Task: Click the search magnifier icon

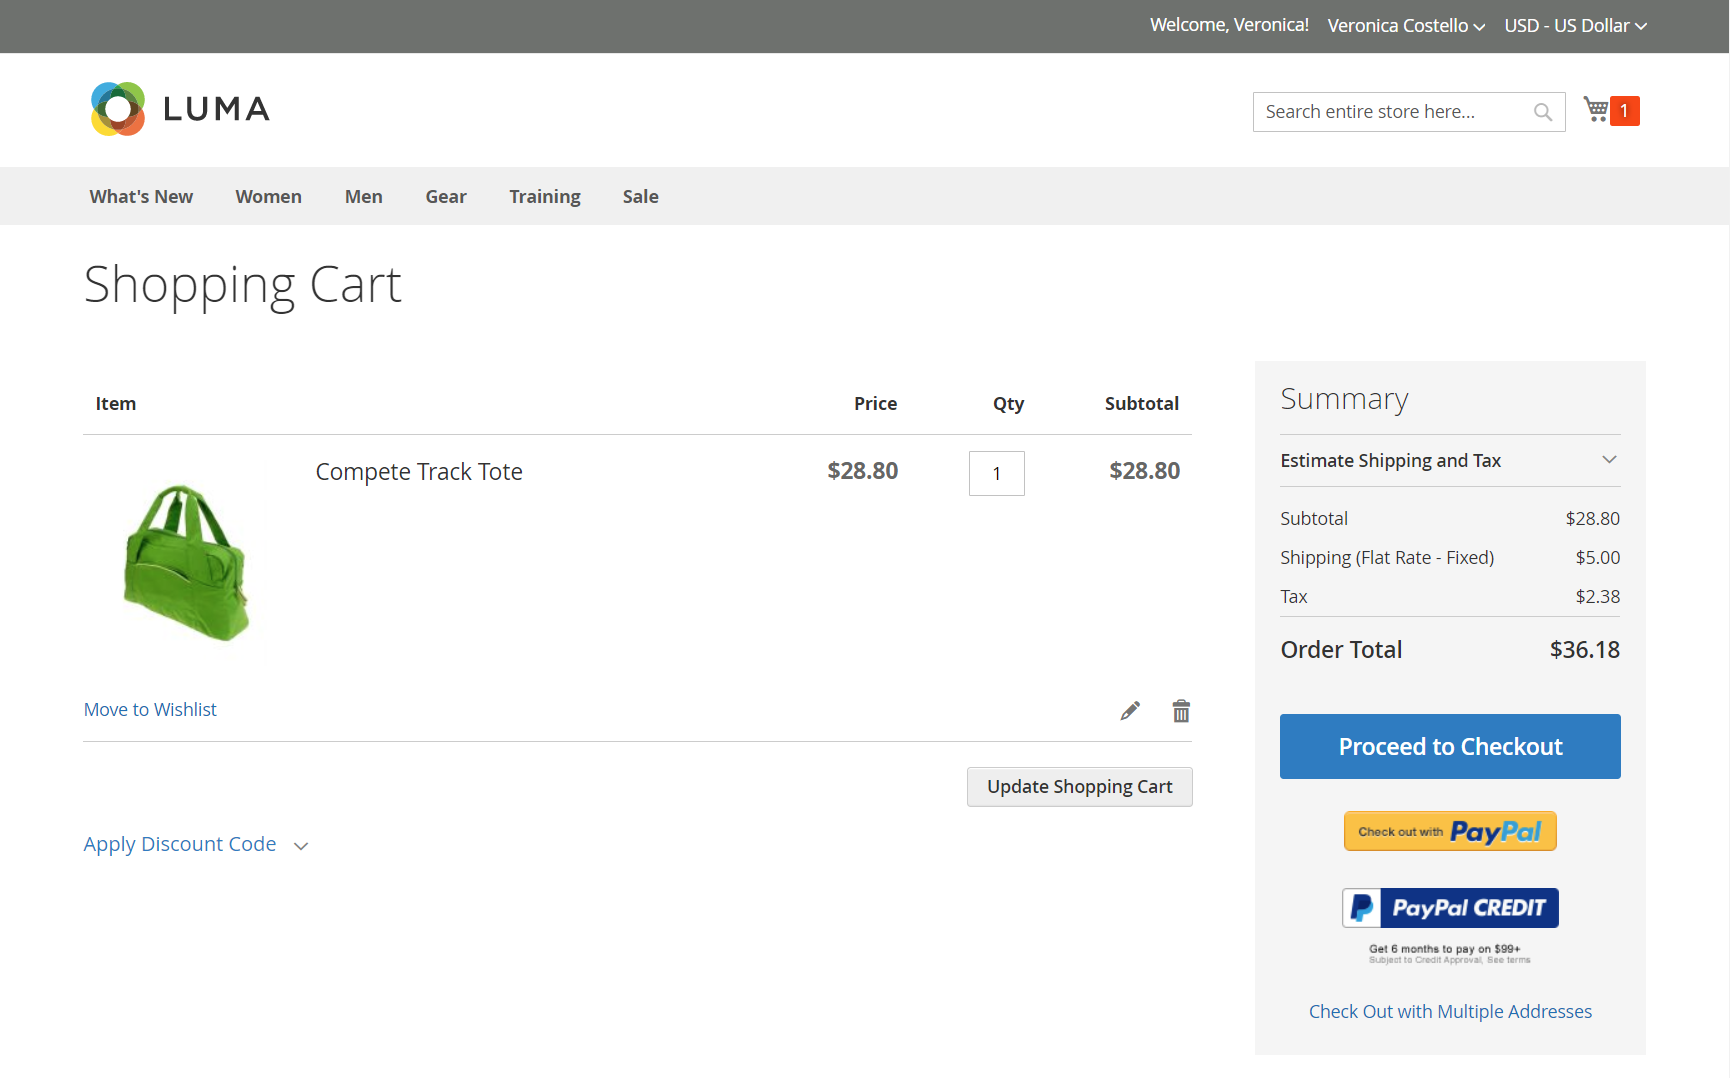Action: 1543,112
